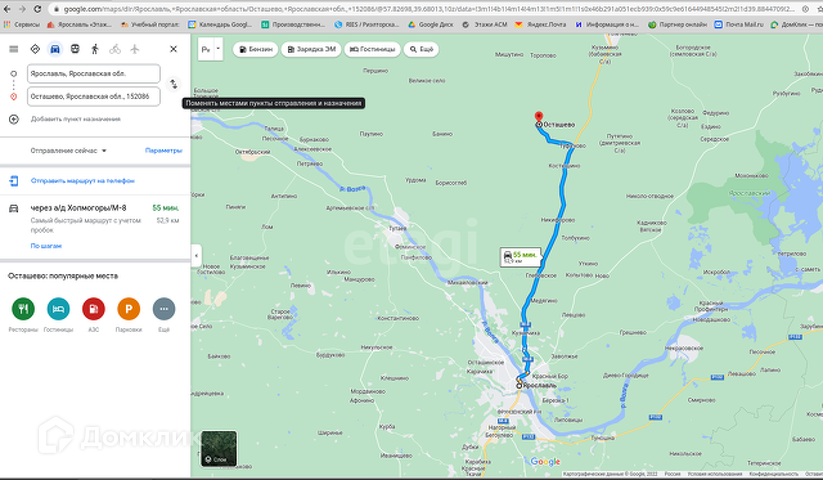Go back in browser
Viewport: 823px width, 480px height.
7,9
